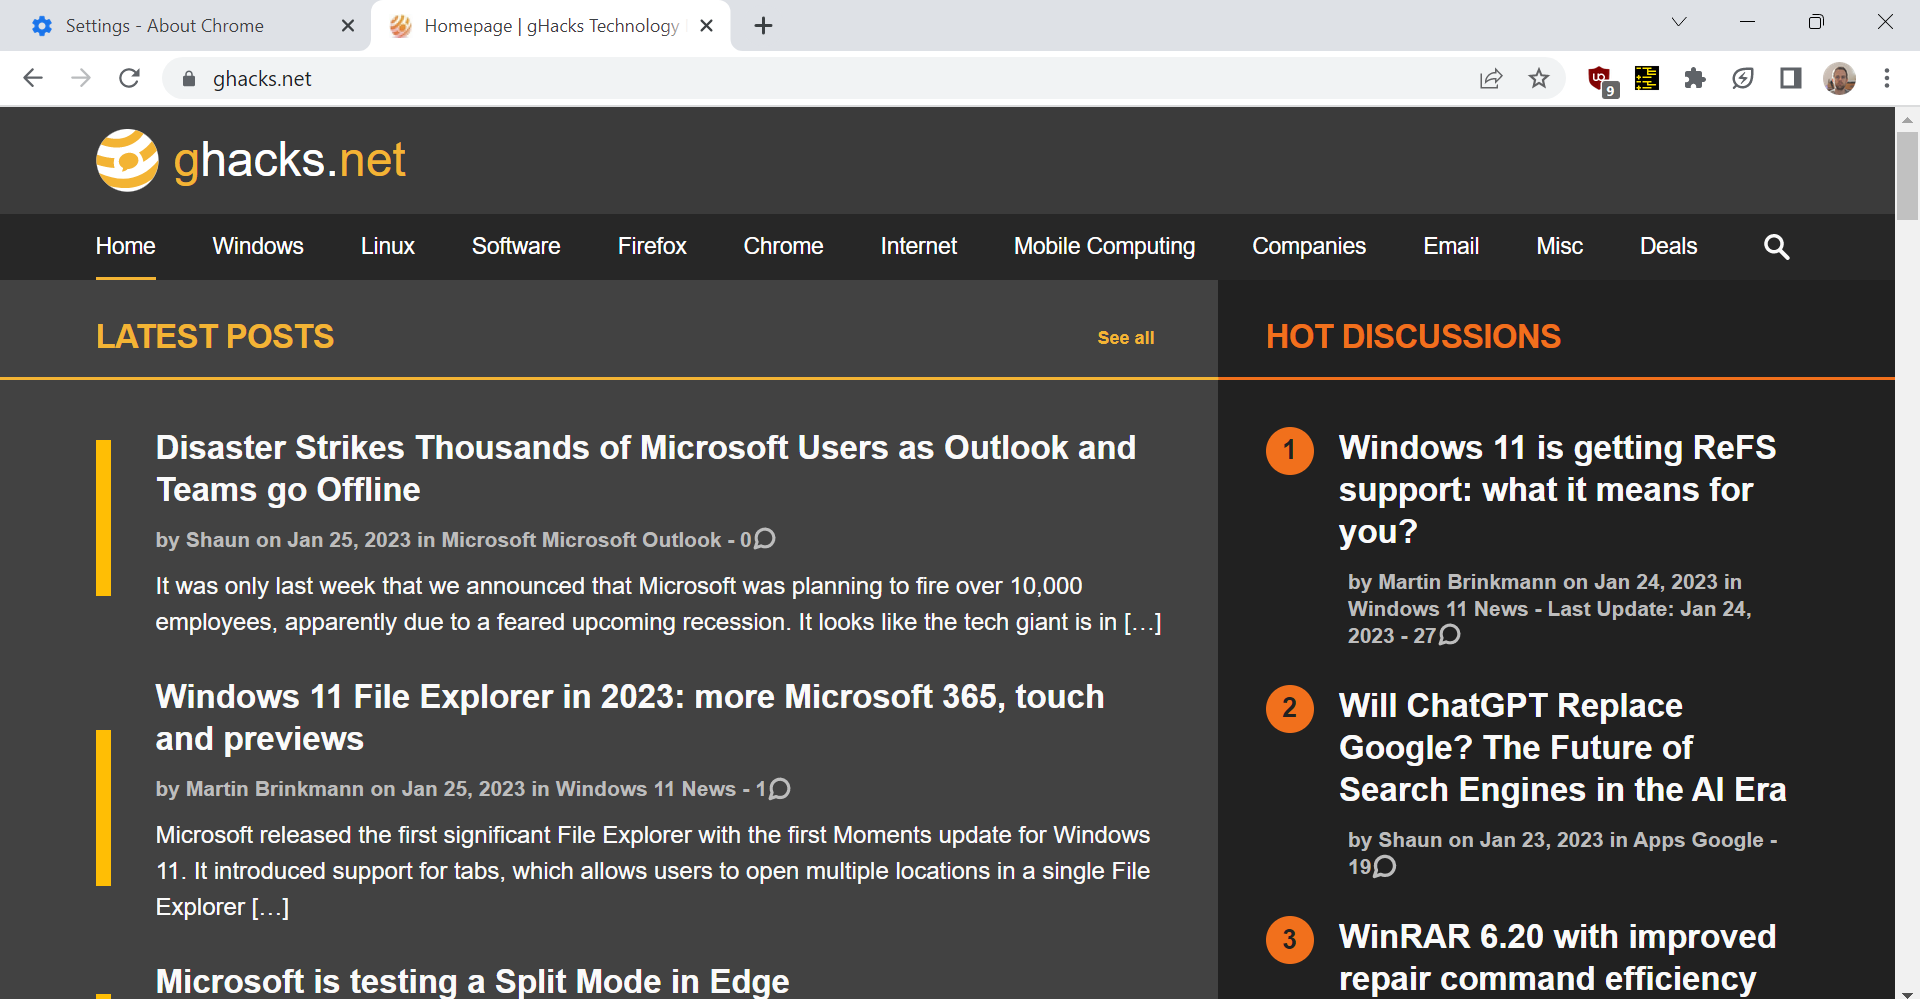
Task: Open the Mobile Computing category
Action: coord(1105,246)
